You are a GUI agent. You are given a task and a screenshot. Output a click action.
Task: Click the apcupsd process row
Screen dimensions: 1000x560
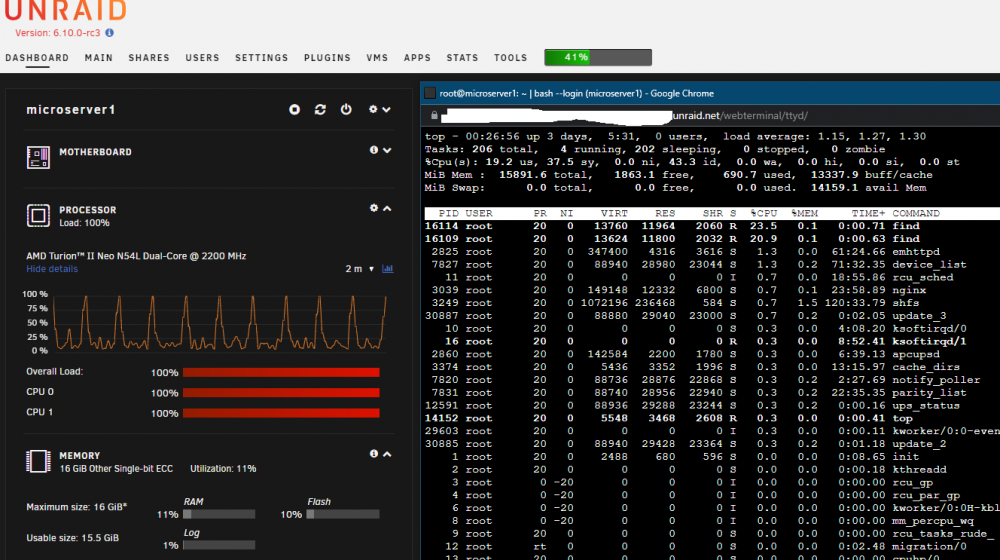click(x=712, y=354)
